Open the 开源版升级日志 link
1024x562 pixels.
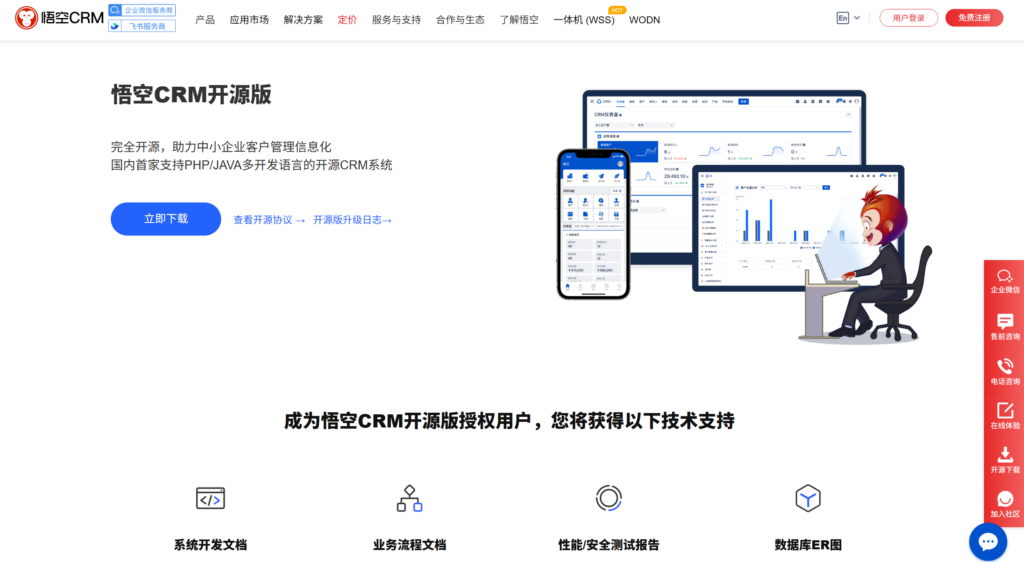tap(353, 220)
